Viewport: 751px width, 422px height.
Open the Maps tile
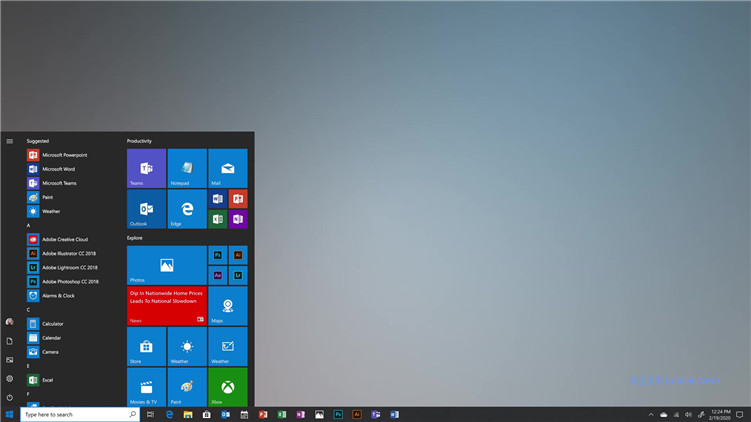click(x=228, y=306)
